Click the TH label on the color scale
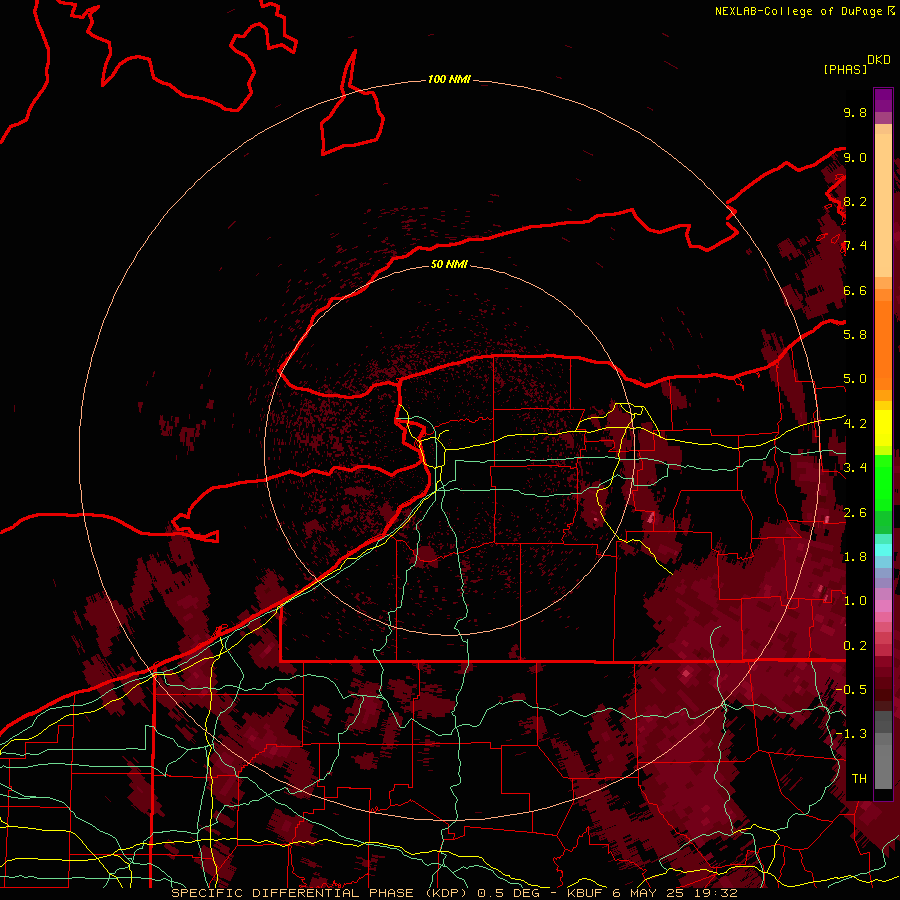This screenshot has width=900, height=900. click(x=859, y=778)
